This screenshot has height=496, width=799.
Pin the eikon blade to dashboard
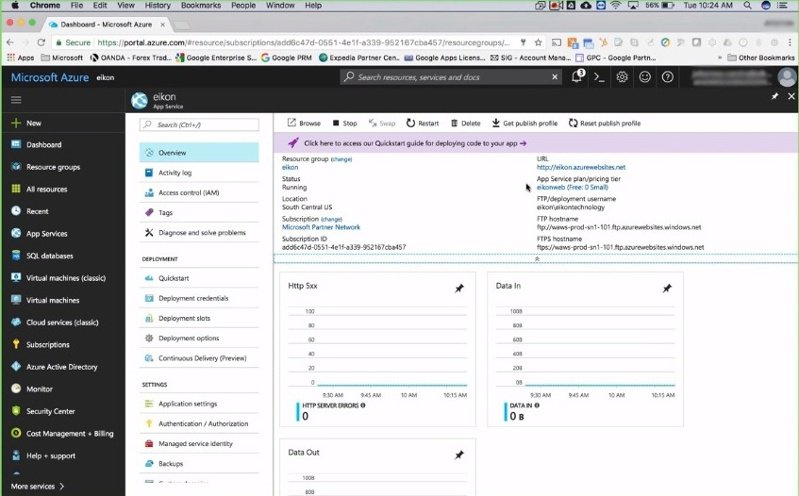775,96
